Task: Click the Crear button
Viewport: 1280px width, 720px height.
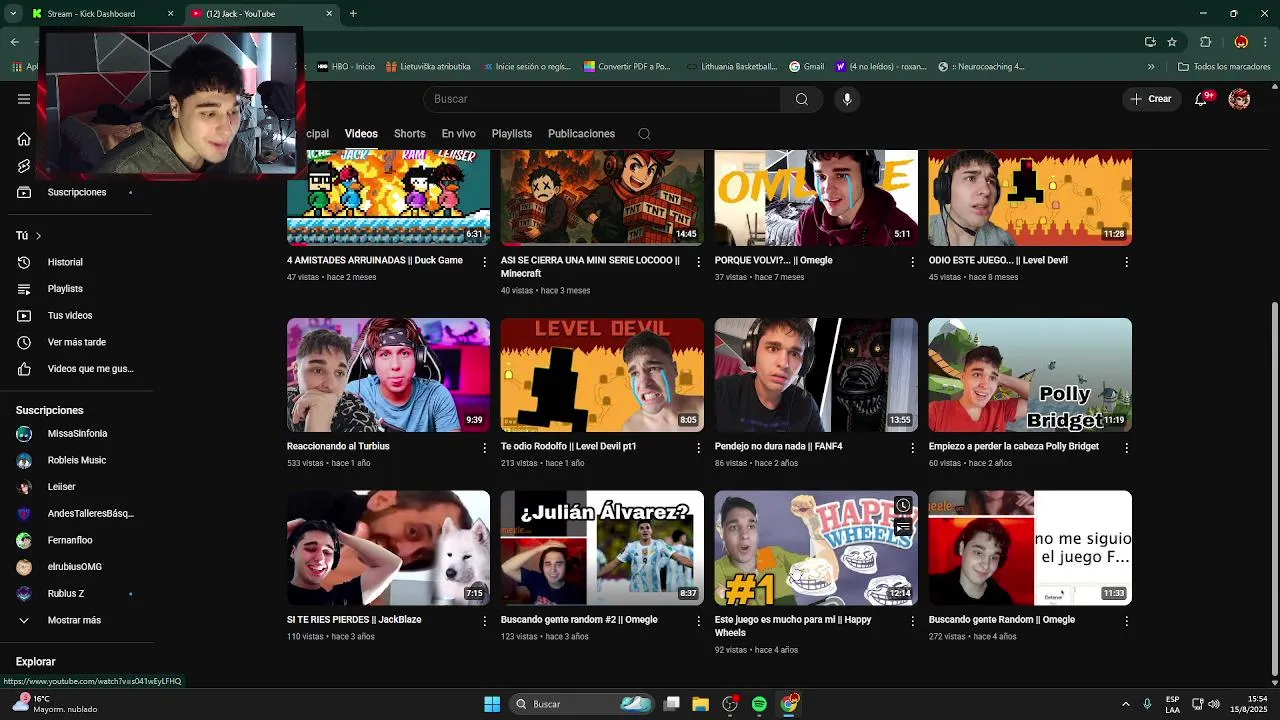Action: tap(1151, 99)
